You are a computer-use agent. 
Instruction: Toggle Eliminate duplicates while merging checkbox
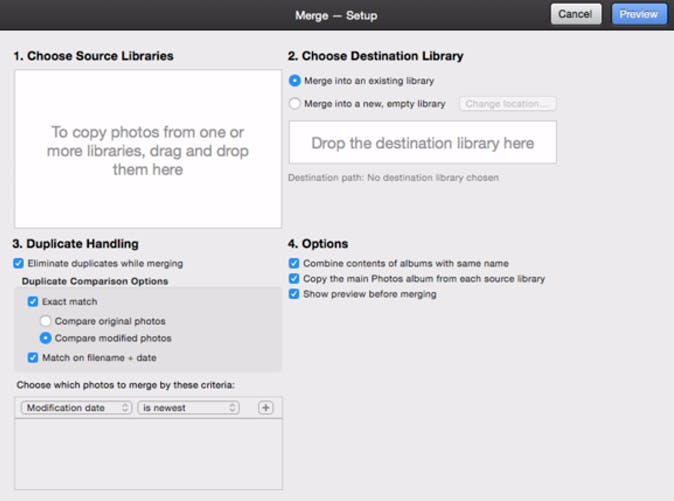click(18, 263)
